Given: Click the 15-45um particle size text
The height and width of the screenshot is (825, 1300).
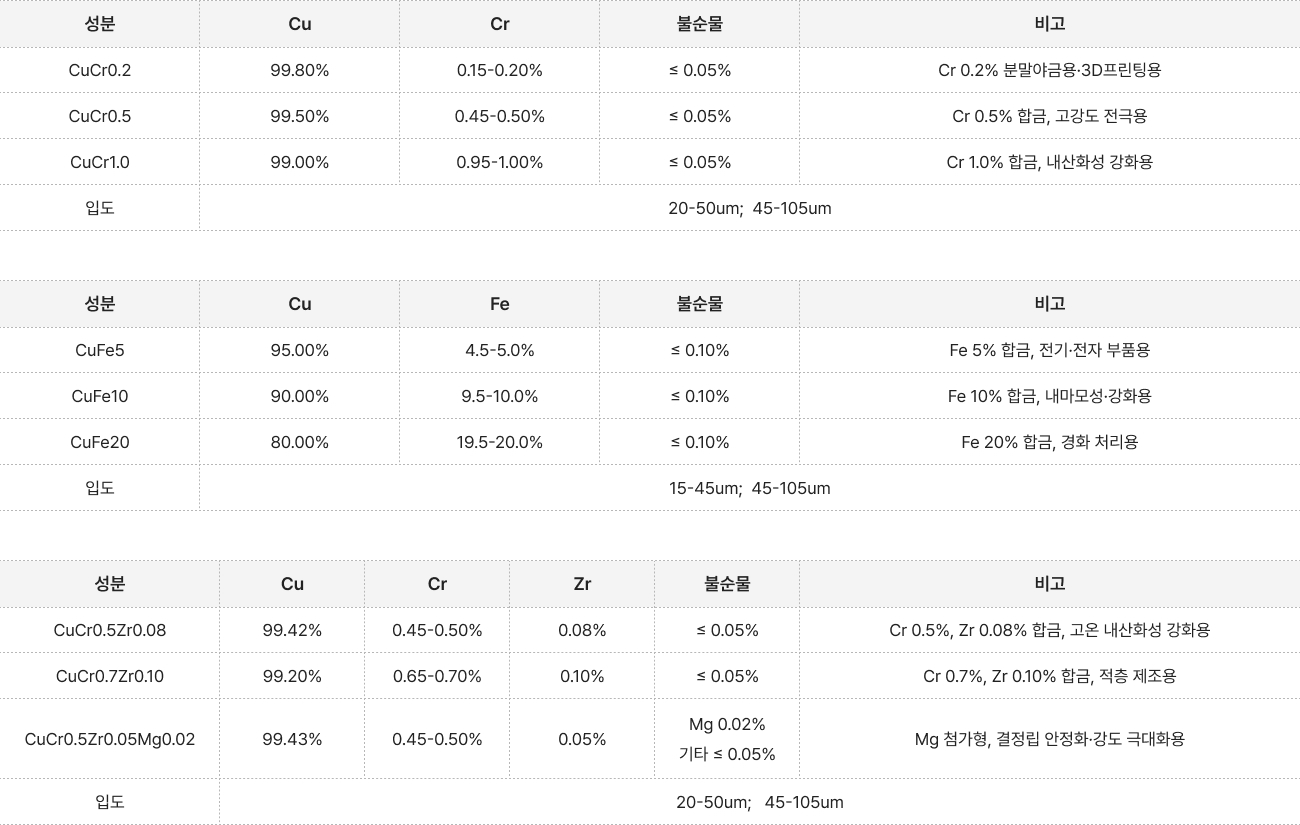Looking at the screenshot, I should pyautogui.click(x=705, y=488).
